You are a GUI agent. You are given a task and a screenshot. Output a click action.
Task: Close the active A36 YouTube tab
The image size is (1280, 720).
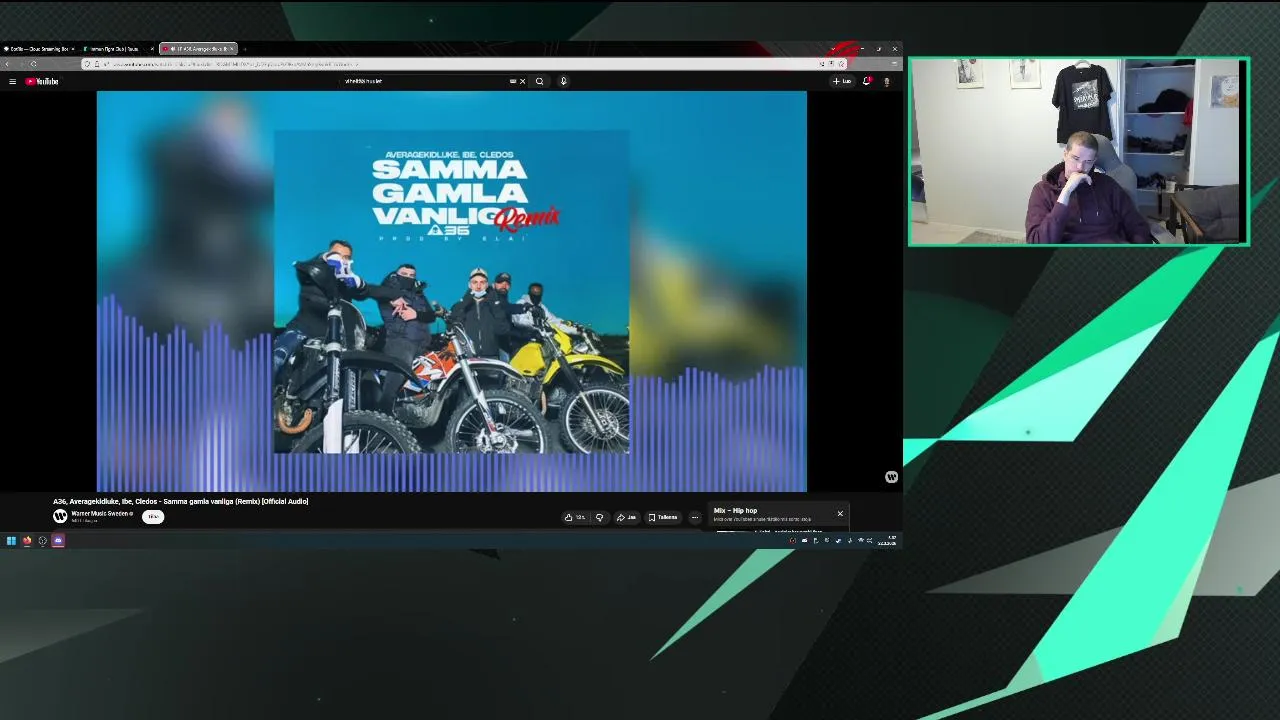coord(233,49)
